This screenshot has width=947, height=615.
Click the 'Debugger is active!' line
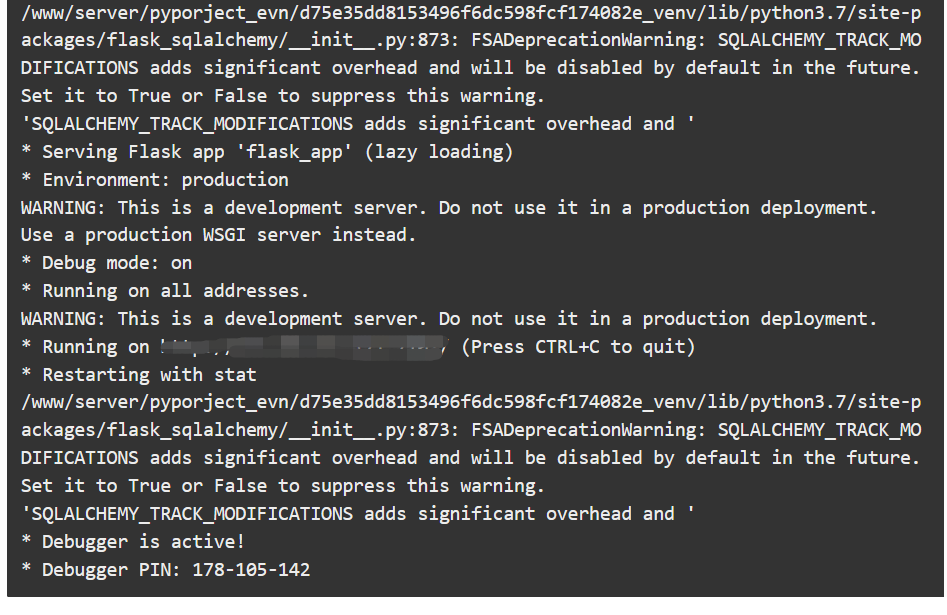133,542
